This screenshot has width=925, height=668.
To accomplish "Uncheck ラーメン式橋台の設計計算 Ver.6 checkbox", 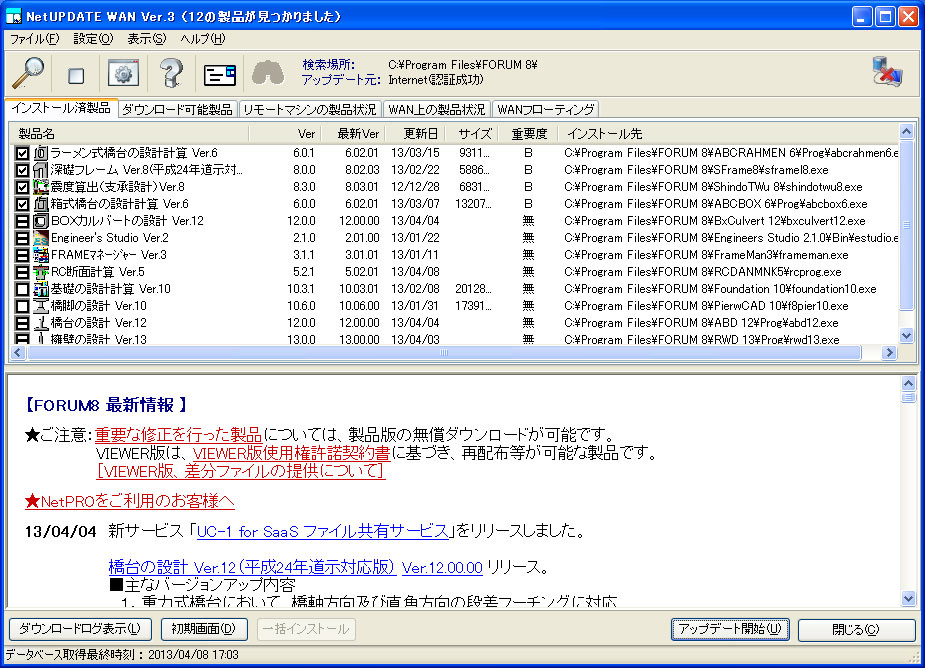I will [x=22, y=153].
